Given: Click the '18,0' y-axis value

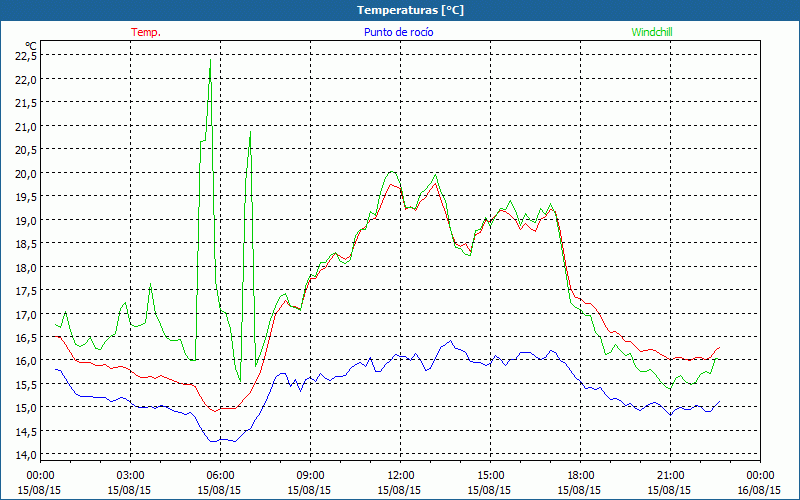Looking at the screenshot, I should click(x=26, y=267).
